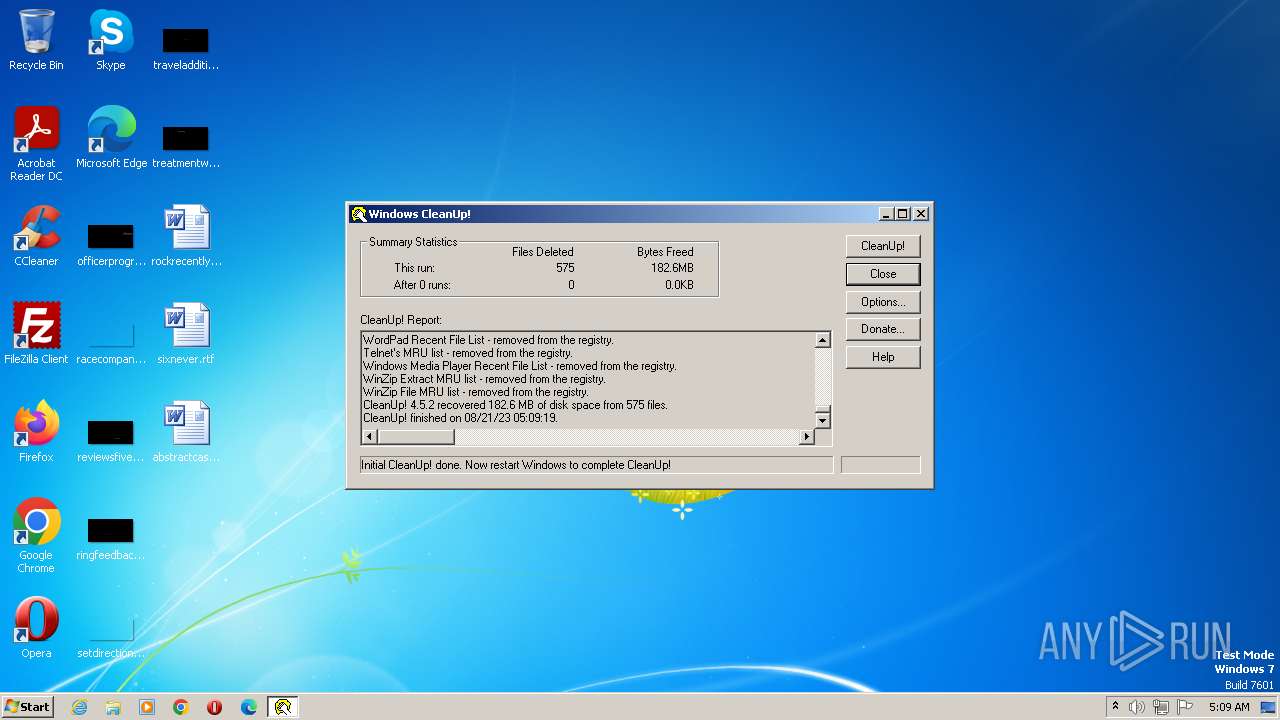Activate the Windows CleanUp! taskbar button
1280x720 pixels.
pos(283,707)
